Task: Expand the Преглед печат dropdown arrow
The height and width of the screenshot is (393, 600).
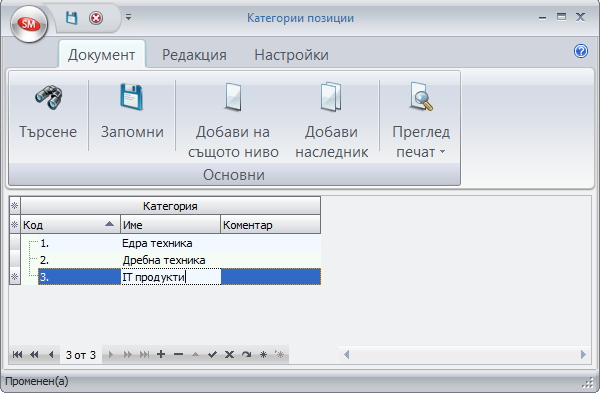Action: [x=442, y=152]
